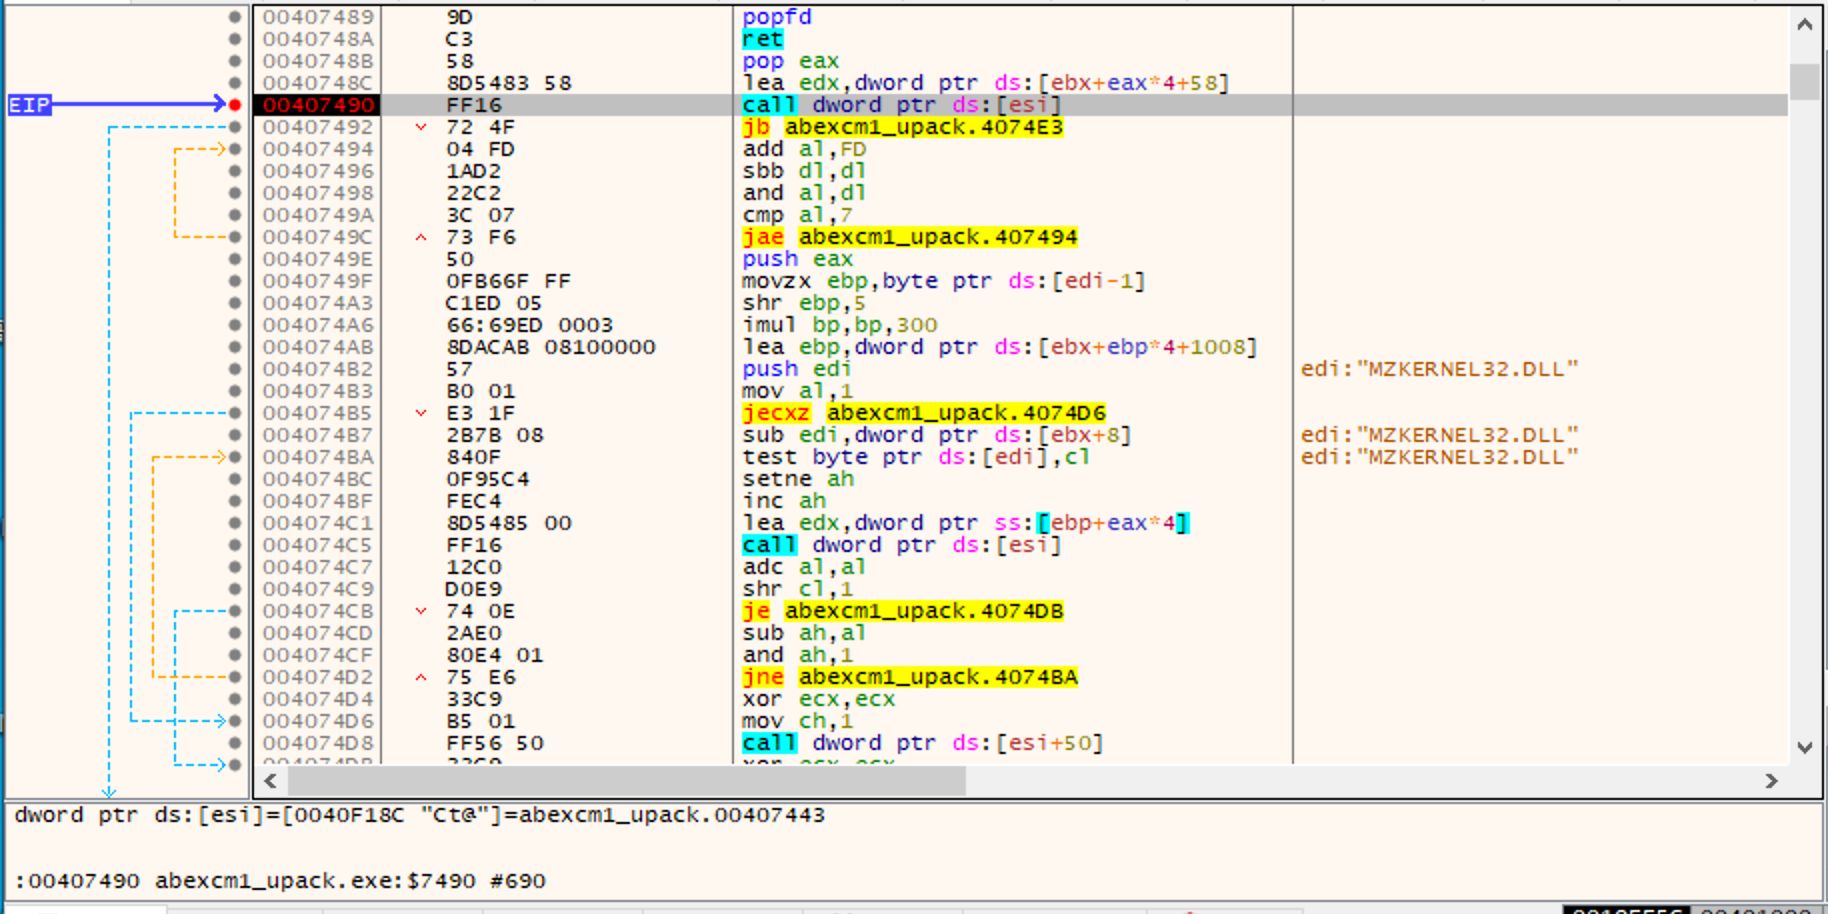Select call instruction at address 004074C5
Screen dimensions: 1828x914
pos(901,545)
